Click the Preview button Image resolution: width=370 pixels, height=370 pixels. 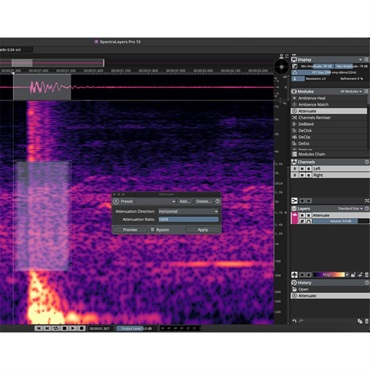[x=130, y=230]
